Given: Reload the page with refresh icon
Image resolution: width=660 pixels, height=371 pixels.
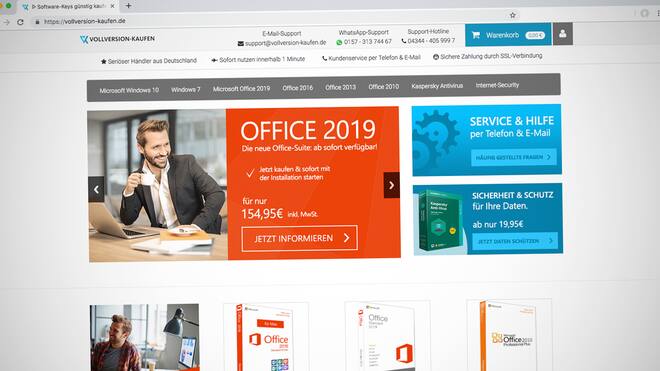Looking at the screenshot, I should (x=20, y=22).
